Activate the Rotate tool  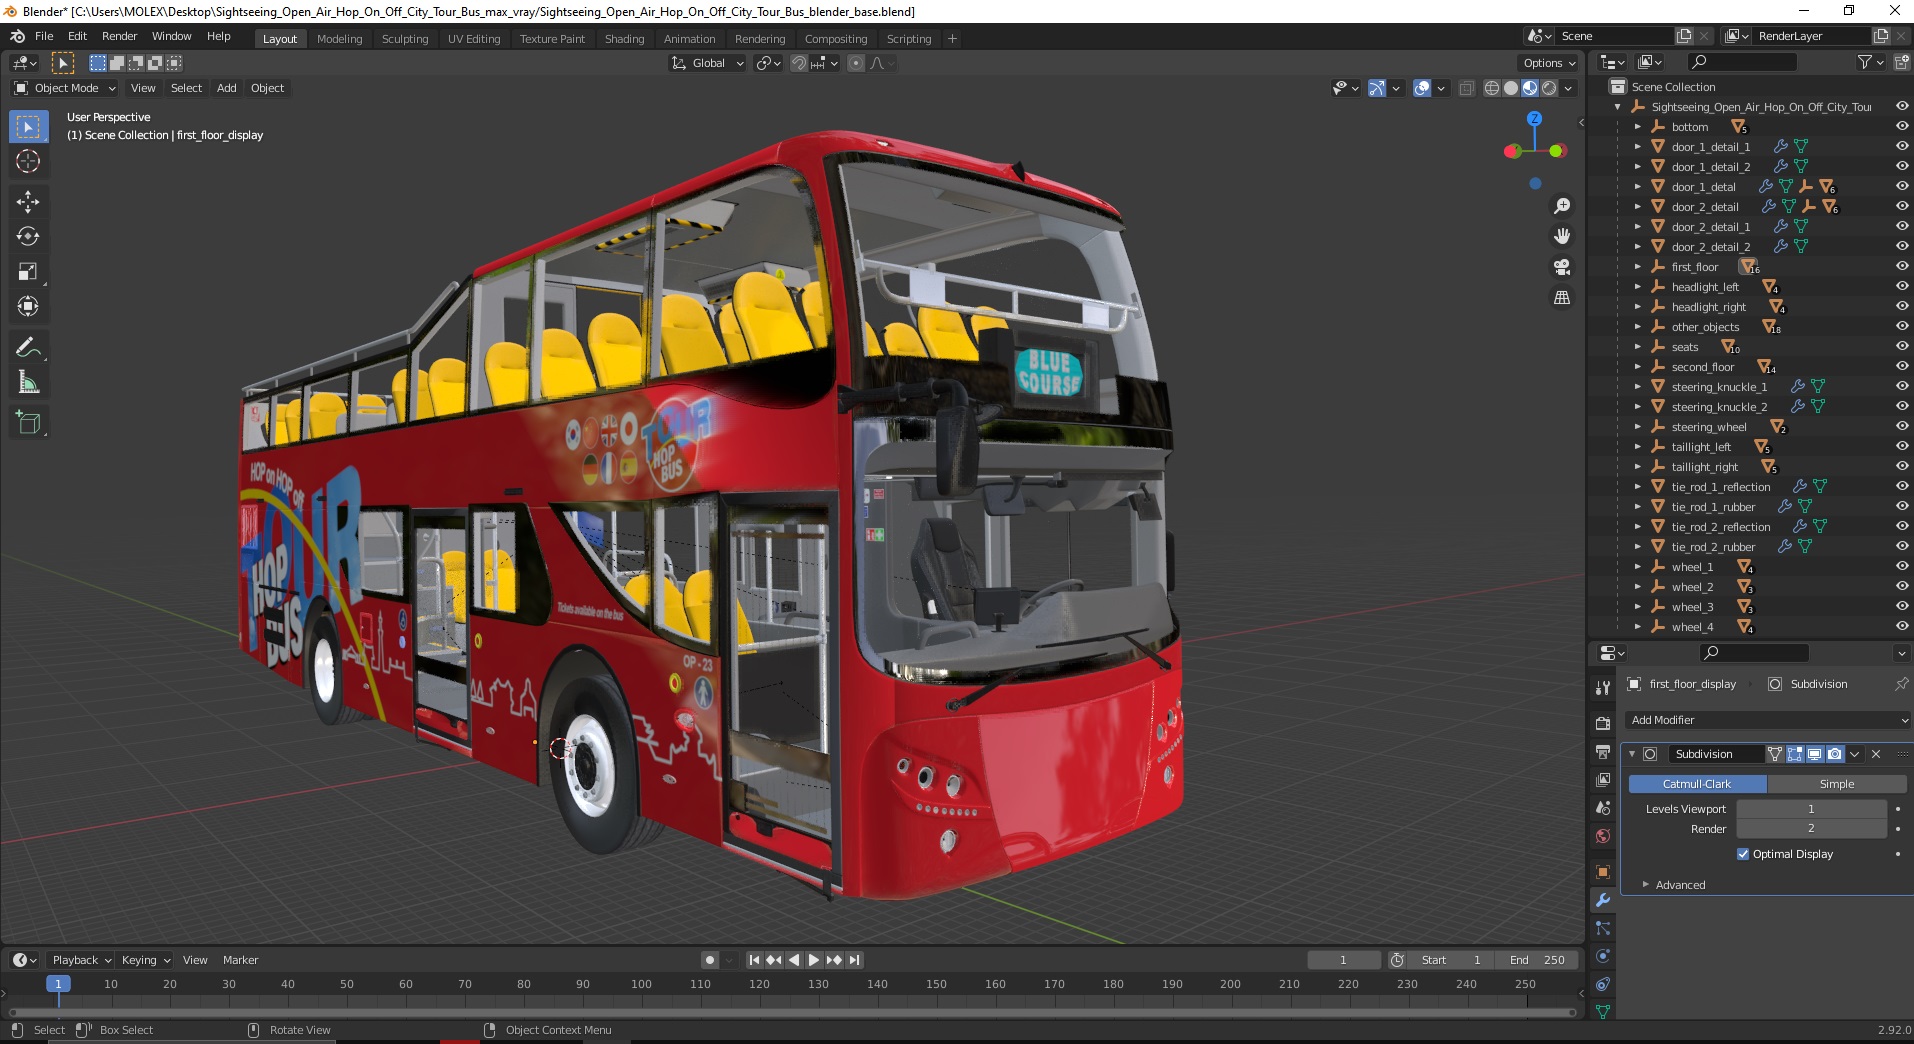(x=28, y=236)
